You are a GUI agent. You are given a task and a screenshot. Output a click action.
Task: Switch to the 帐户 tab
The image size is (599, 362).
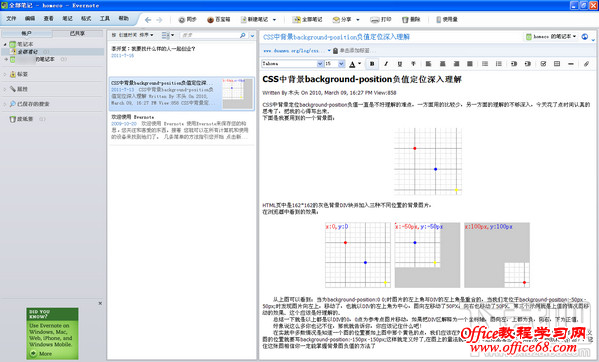coord(26,34)
